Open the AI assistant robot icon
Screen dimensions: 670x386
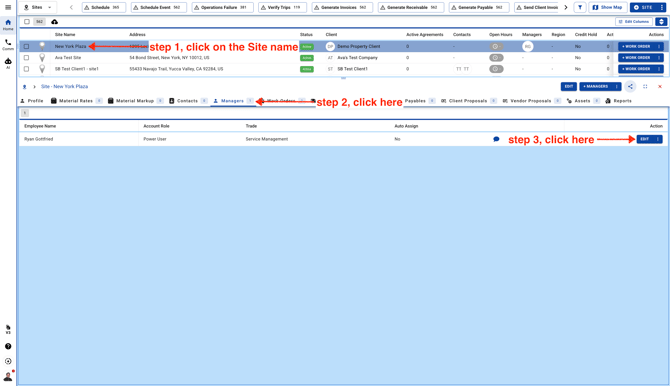8,63
